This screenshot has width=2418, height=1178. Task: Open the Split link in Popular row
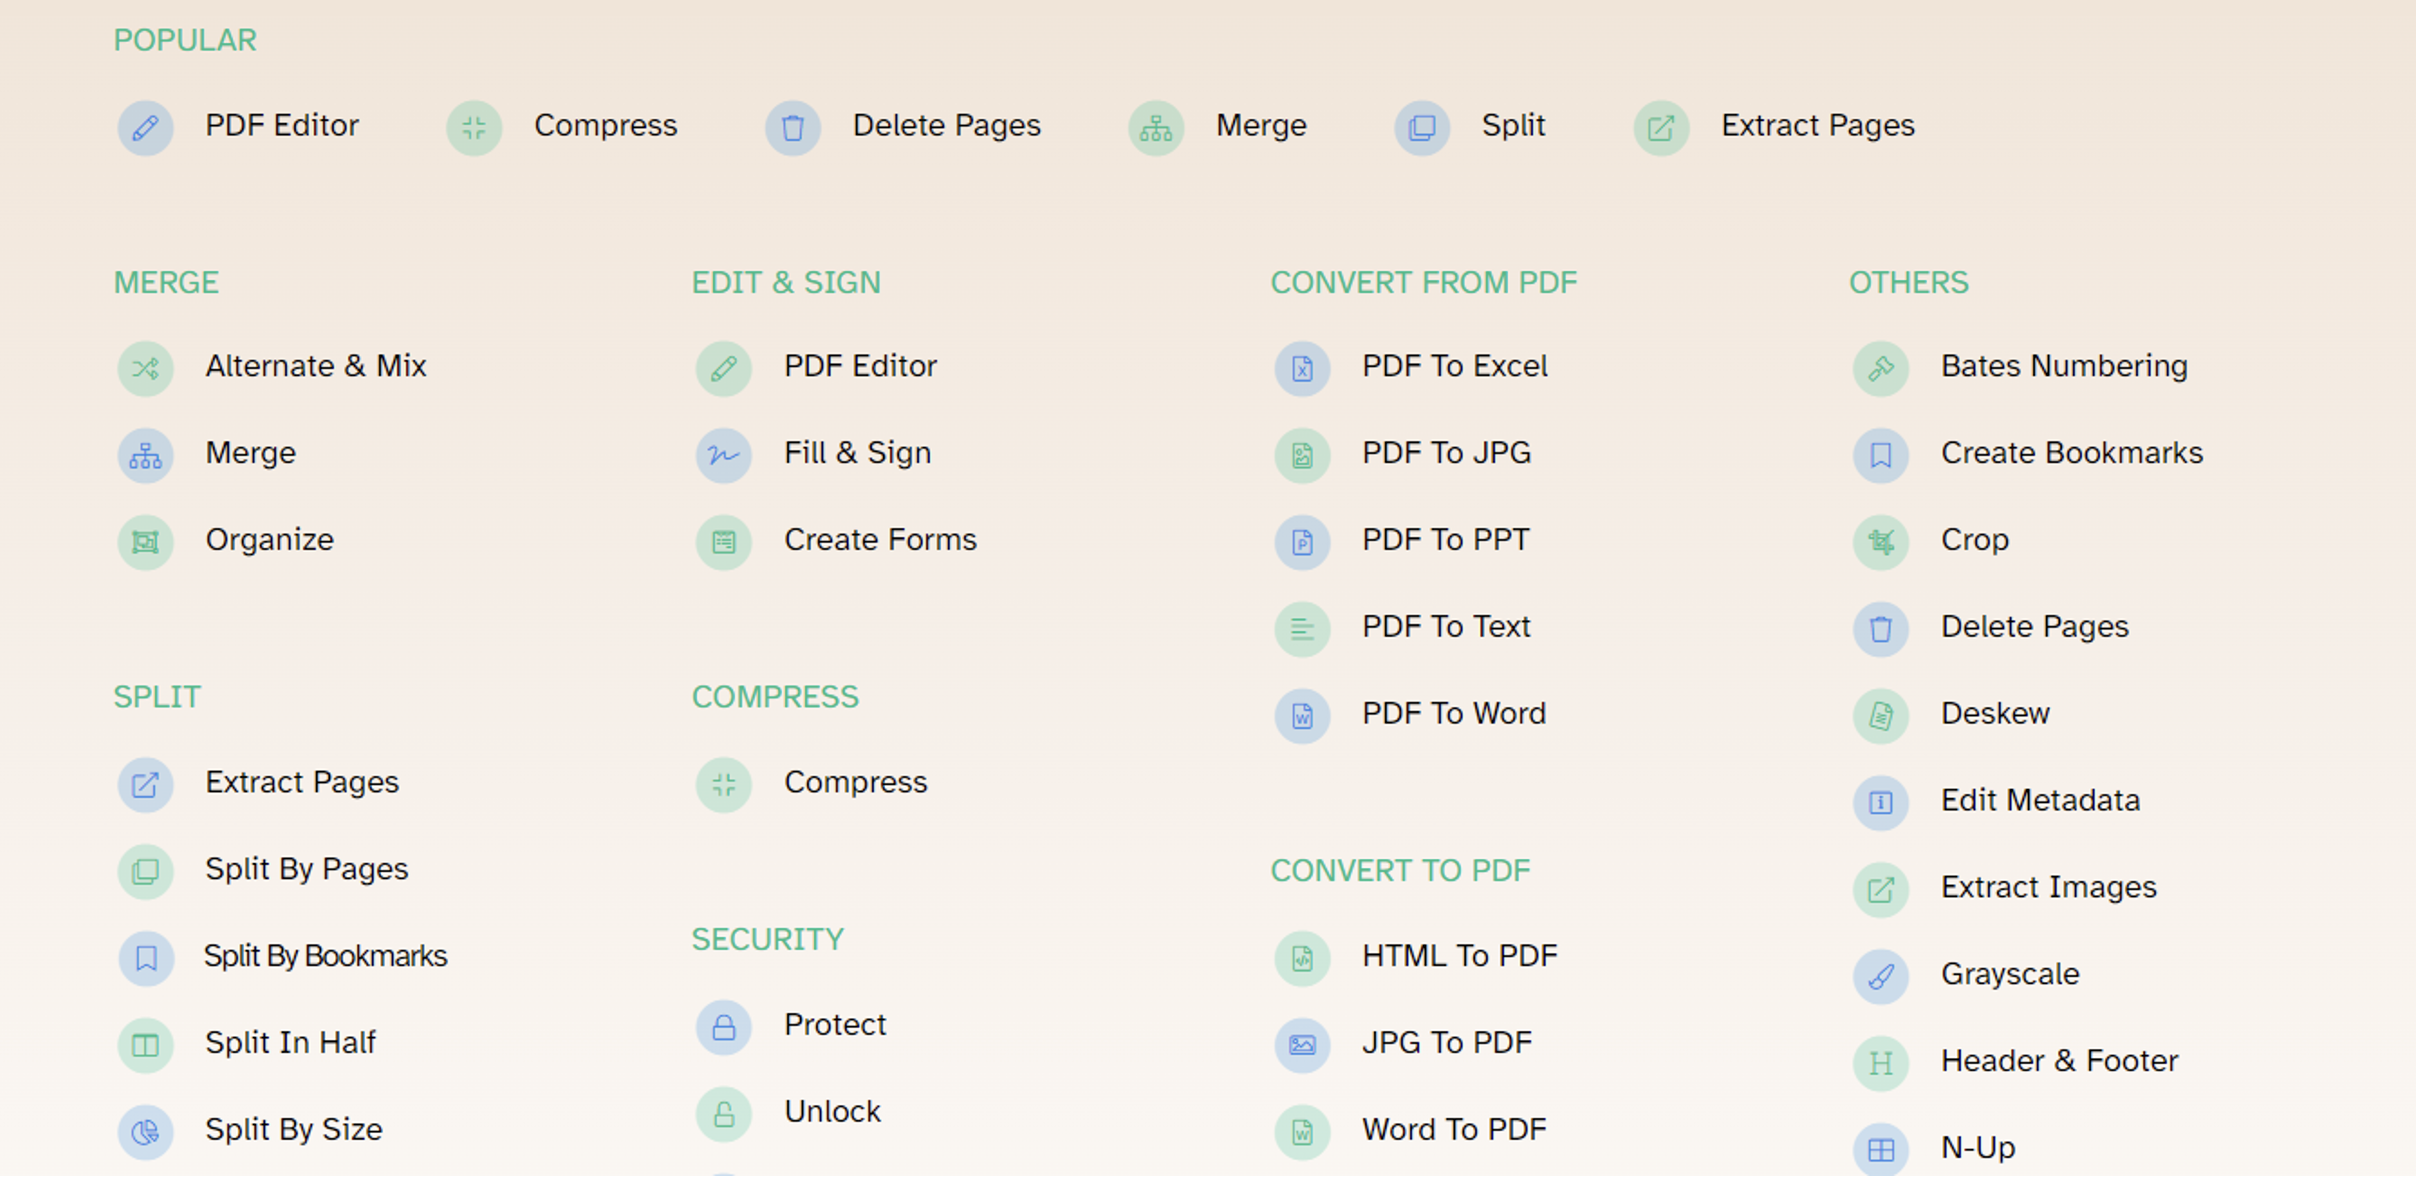[1514, 126]
